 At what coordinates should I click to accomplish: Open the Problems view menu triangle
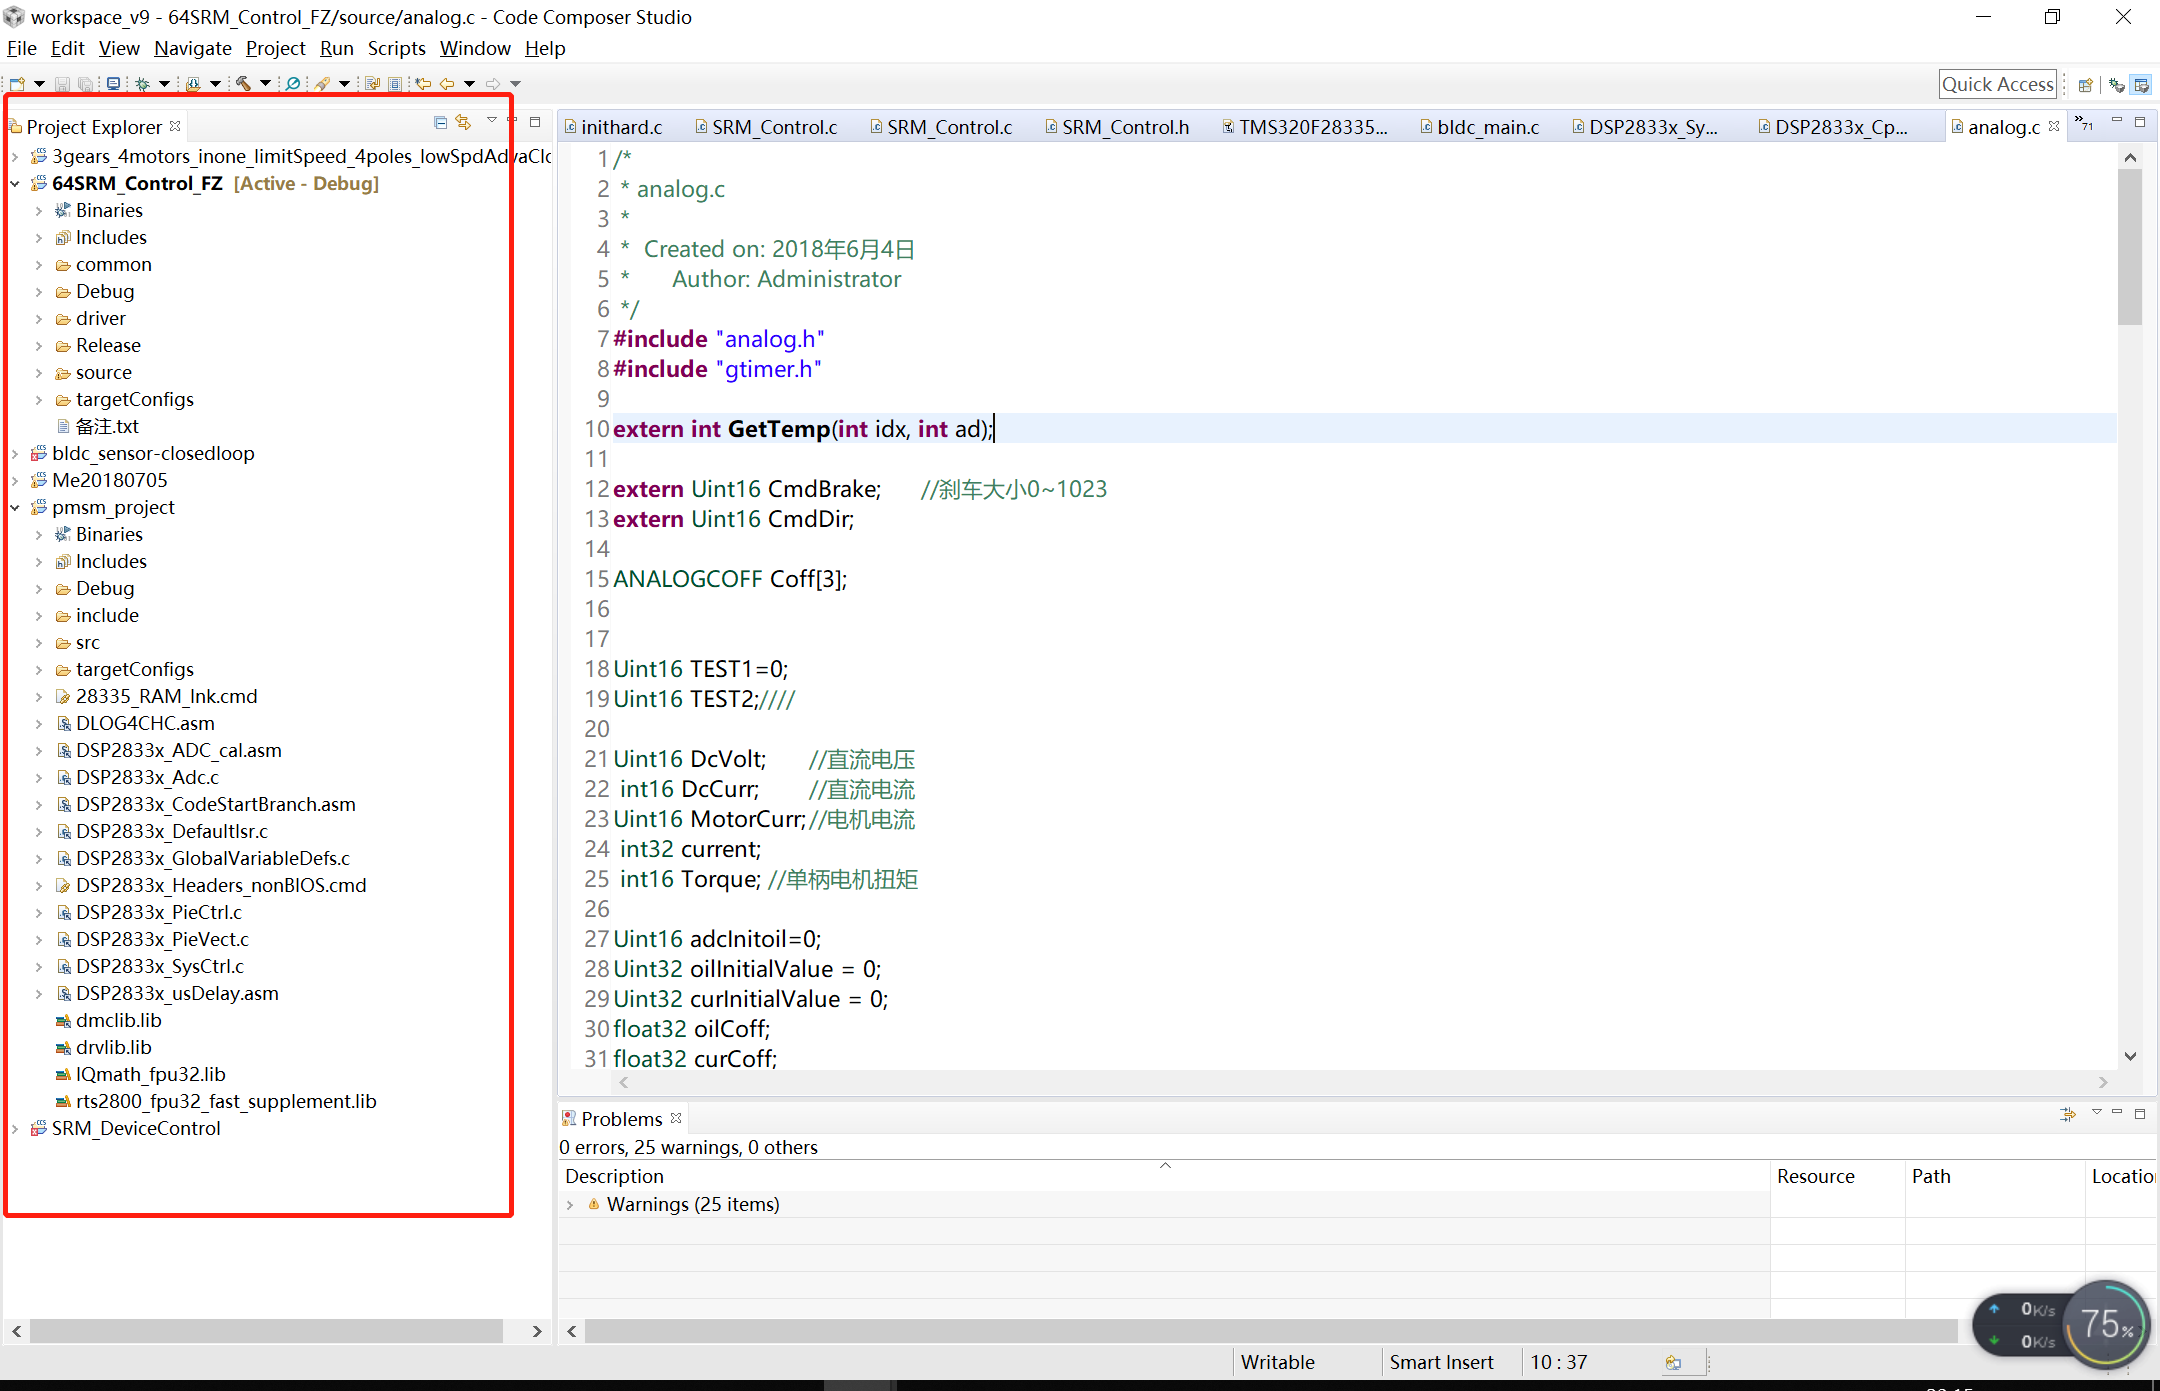(x=2097, y=1113)
